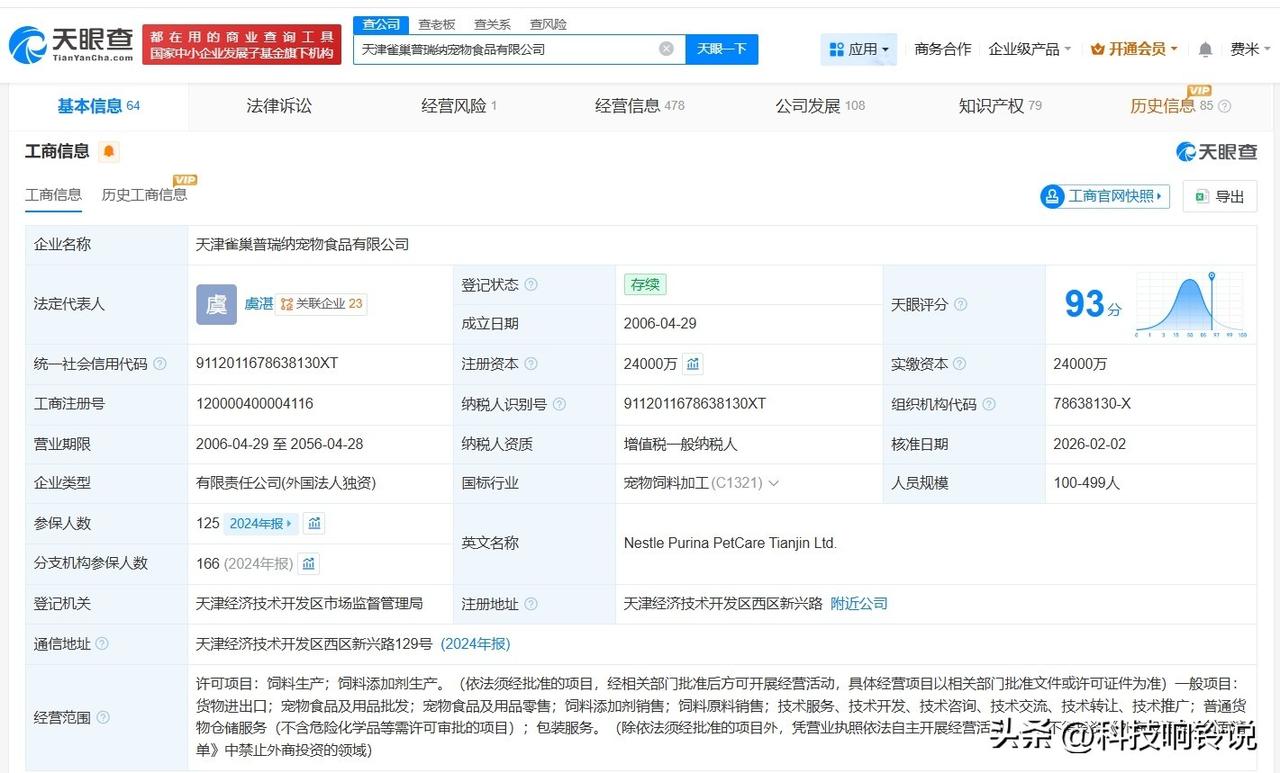
Task: Open the 应用 dropdown menu
Action: (859, 49)
